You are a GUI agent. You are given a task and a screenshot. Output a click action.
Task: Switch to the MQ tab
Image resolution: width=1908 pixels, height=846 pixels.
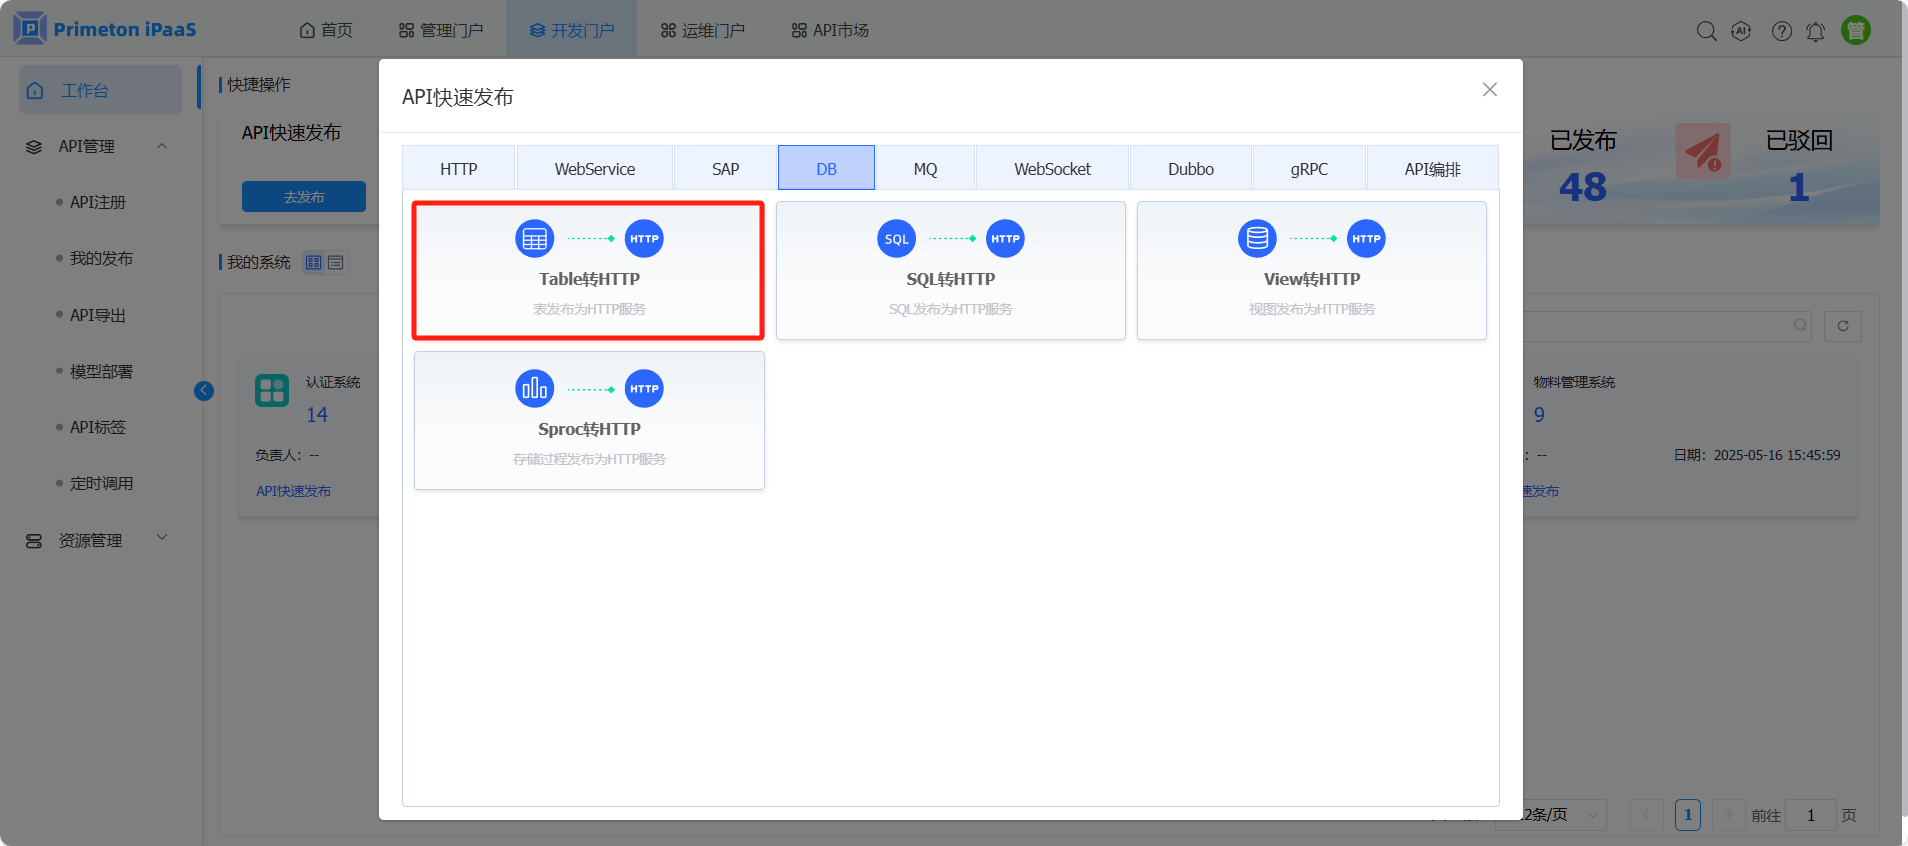pos(925,169)
